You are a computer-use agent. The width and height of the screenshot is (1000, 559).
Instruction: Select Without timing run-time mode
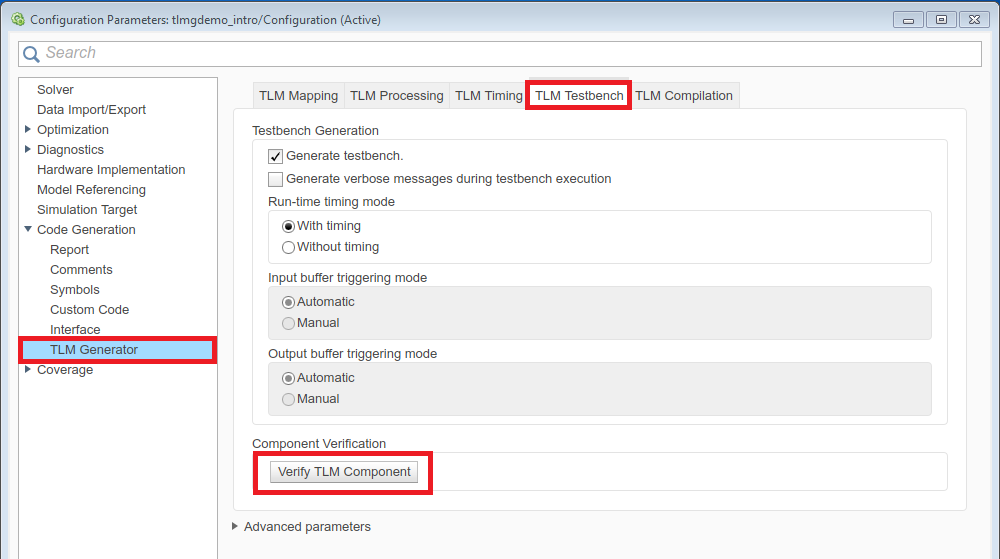[x=289, y=247]
